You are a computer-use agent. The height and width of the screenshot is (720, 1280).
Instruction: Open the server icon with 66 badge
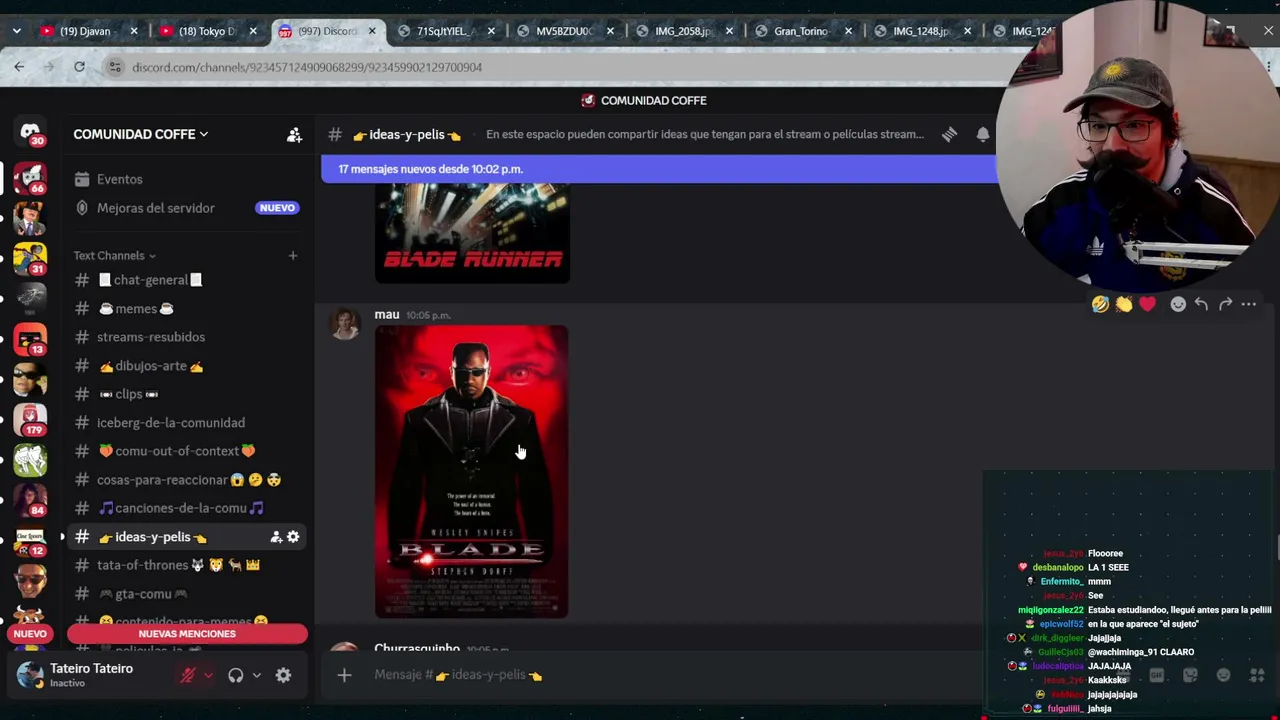30,178
